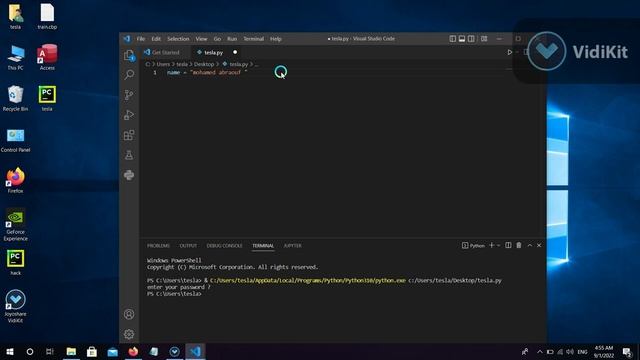
Task: Select the tesla.py editor tab
Action: [213, 52]
